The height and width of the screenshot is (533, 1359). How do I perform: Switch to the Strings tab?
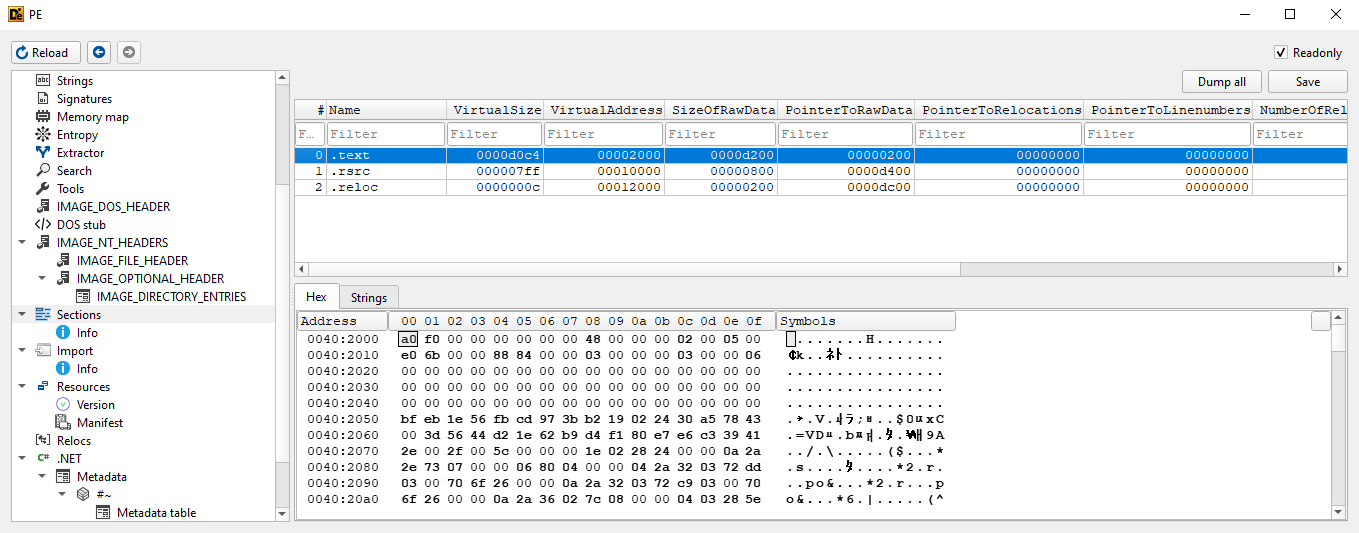pos(369,297)
